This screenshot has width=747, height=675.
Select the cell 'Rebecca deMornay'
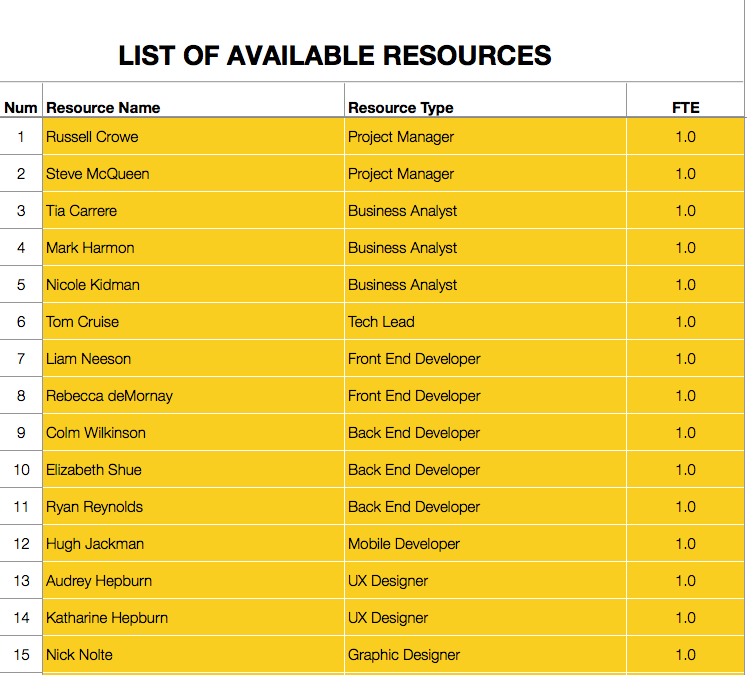pos(193,396)
